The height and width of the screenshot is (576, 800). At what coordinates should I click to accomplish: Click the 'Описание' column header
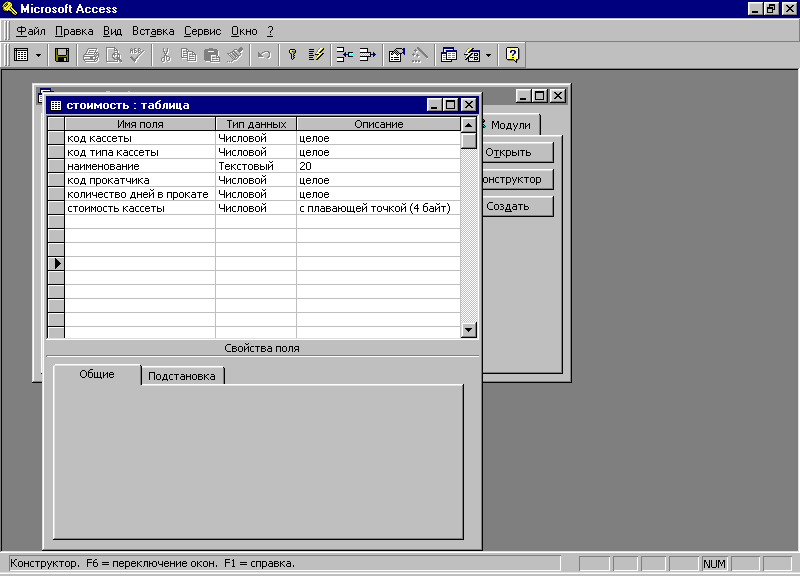[379, 124]
